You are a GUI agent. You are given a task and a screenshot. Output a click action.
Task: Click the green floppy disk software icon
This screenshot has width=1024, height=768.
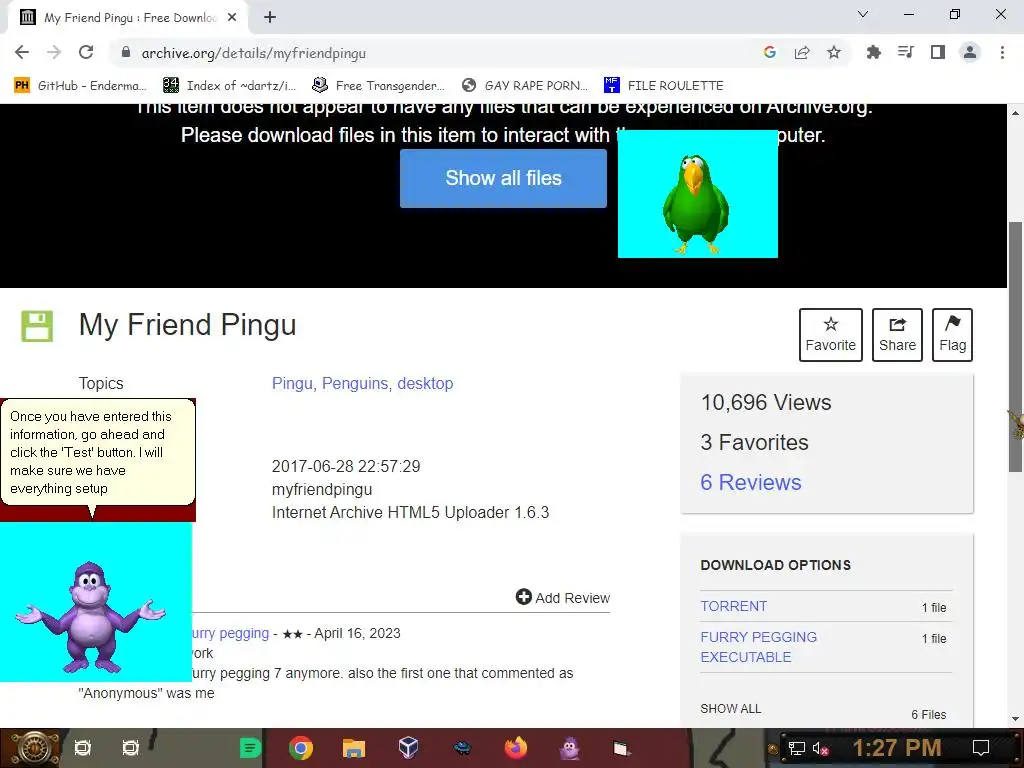pos(37,326)
